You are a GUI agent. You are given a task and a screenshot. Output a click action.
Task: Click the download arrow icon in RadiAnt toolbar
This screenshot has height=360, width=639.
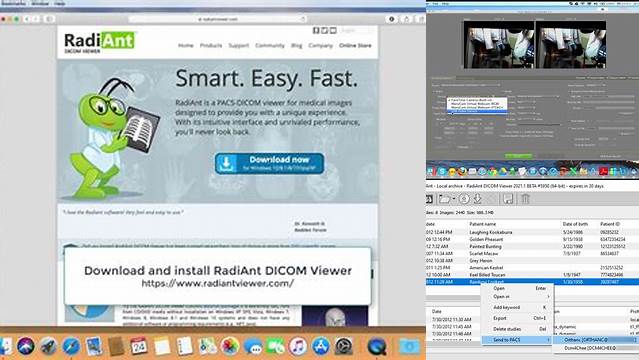click(x=478, y=199)
